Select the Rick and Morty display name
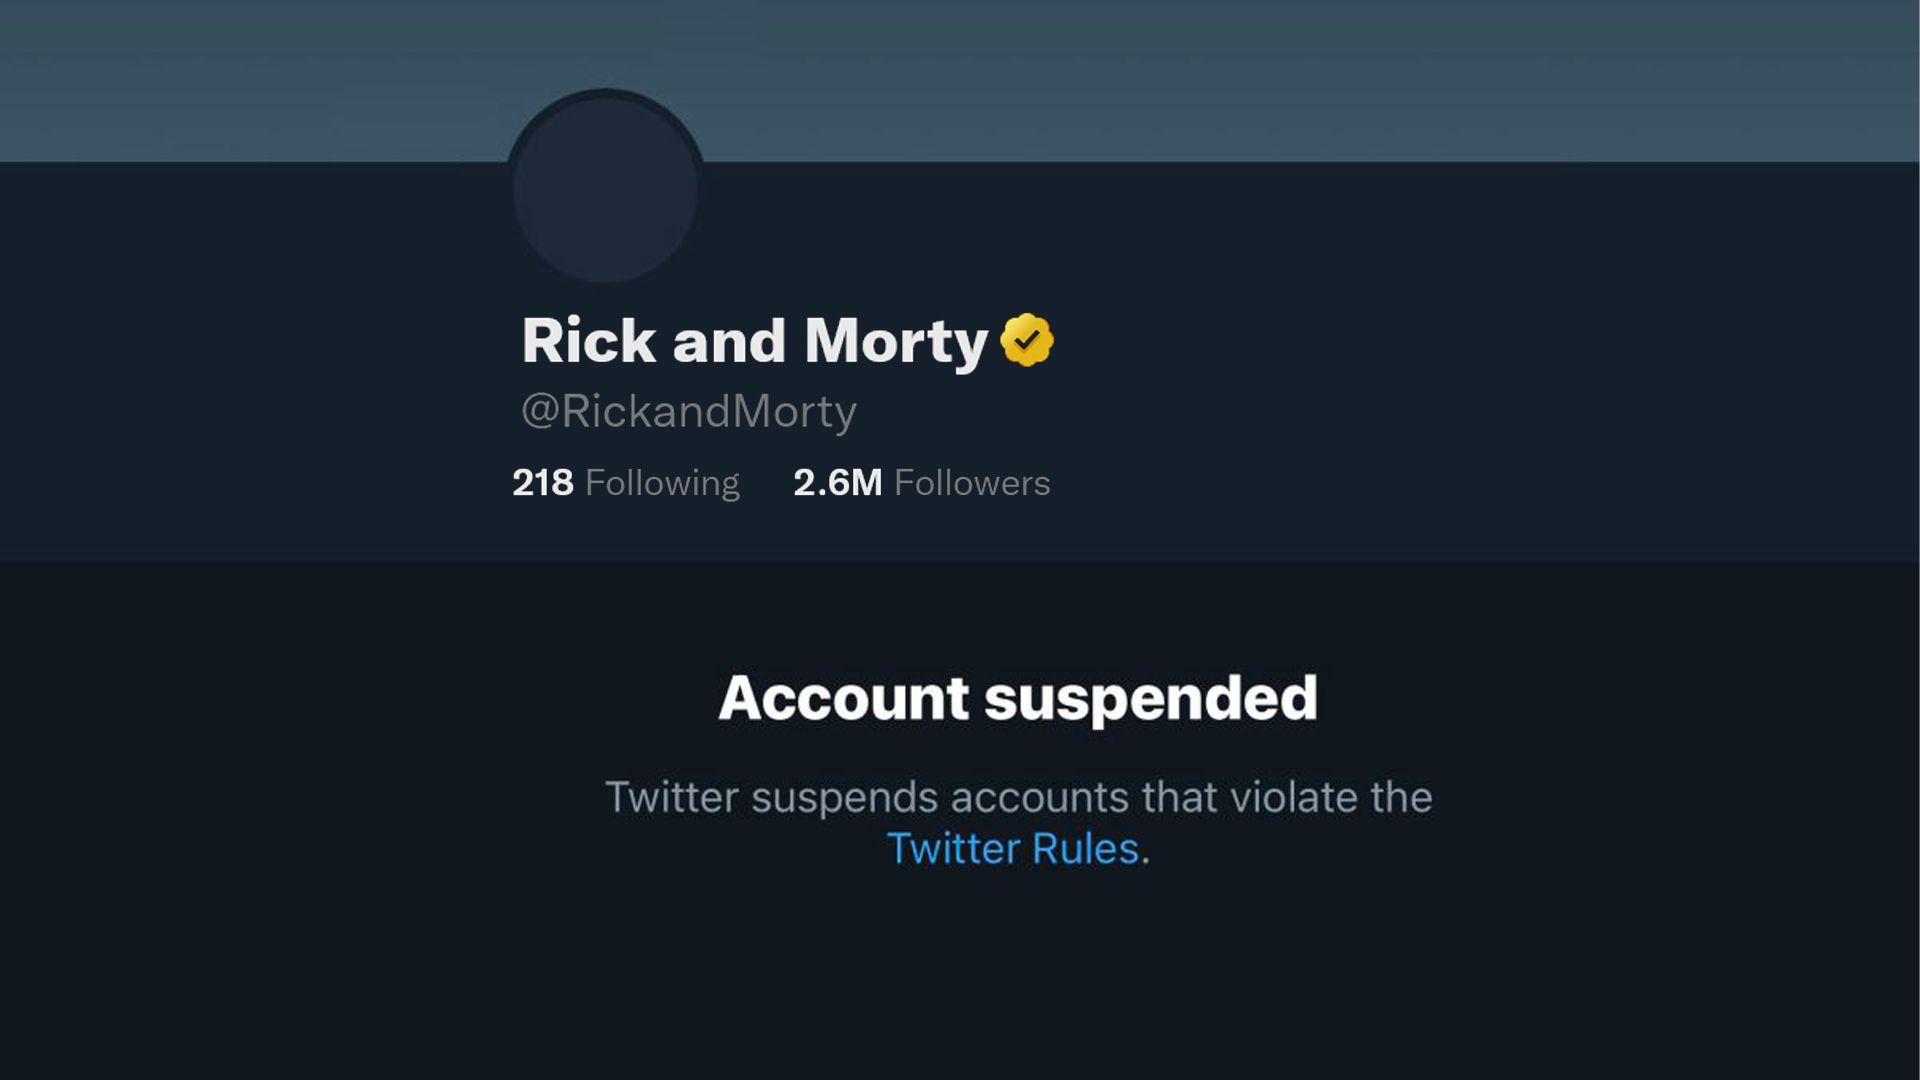This screenshot has height=1080, width=1920. pos(753,340)
